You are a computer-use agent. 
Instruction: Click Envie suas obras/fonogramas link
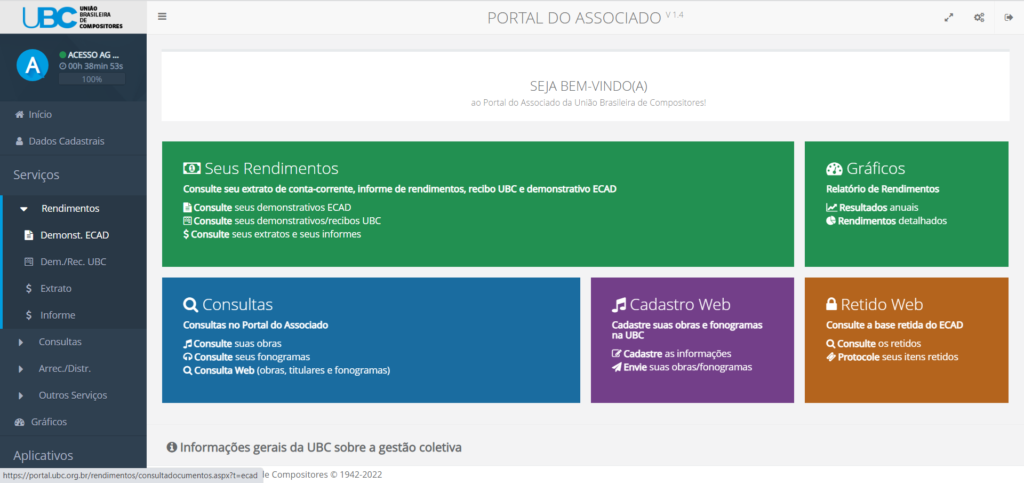[682, 367]
